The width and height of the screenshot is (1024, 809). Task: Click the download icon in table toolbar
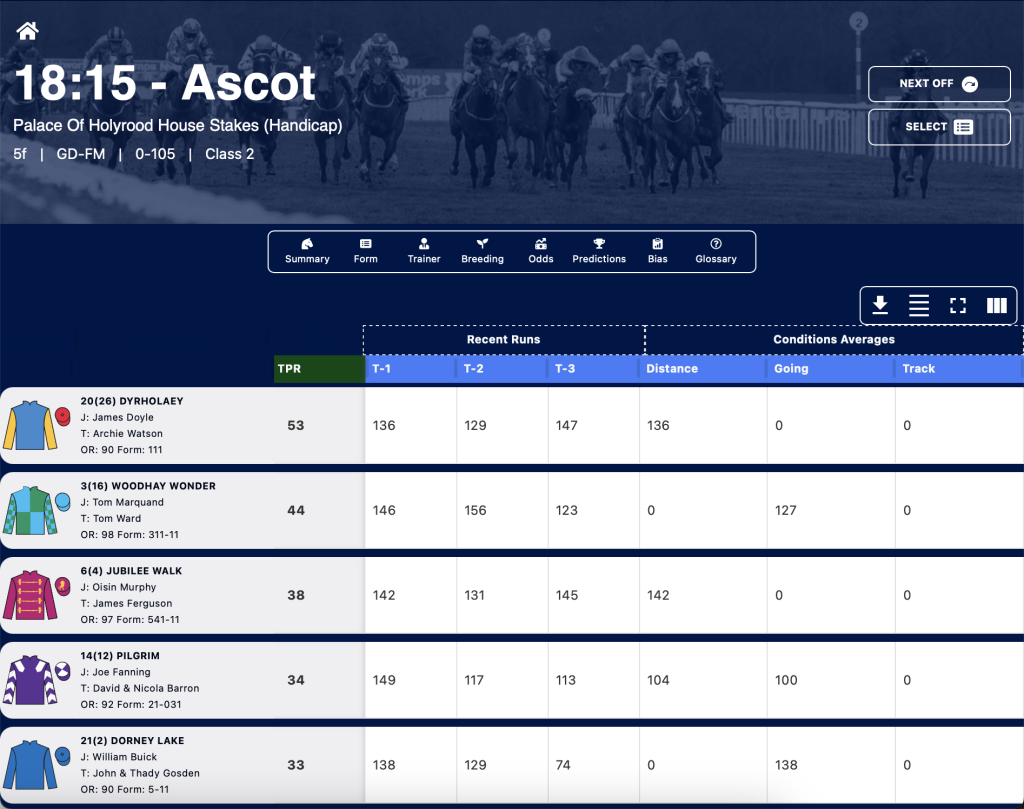880,305
